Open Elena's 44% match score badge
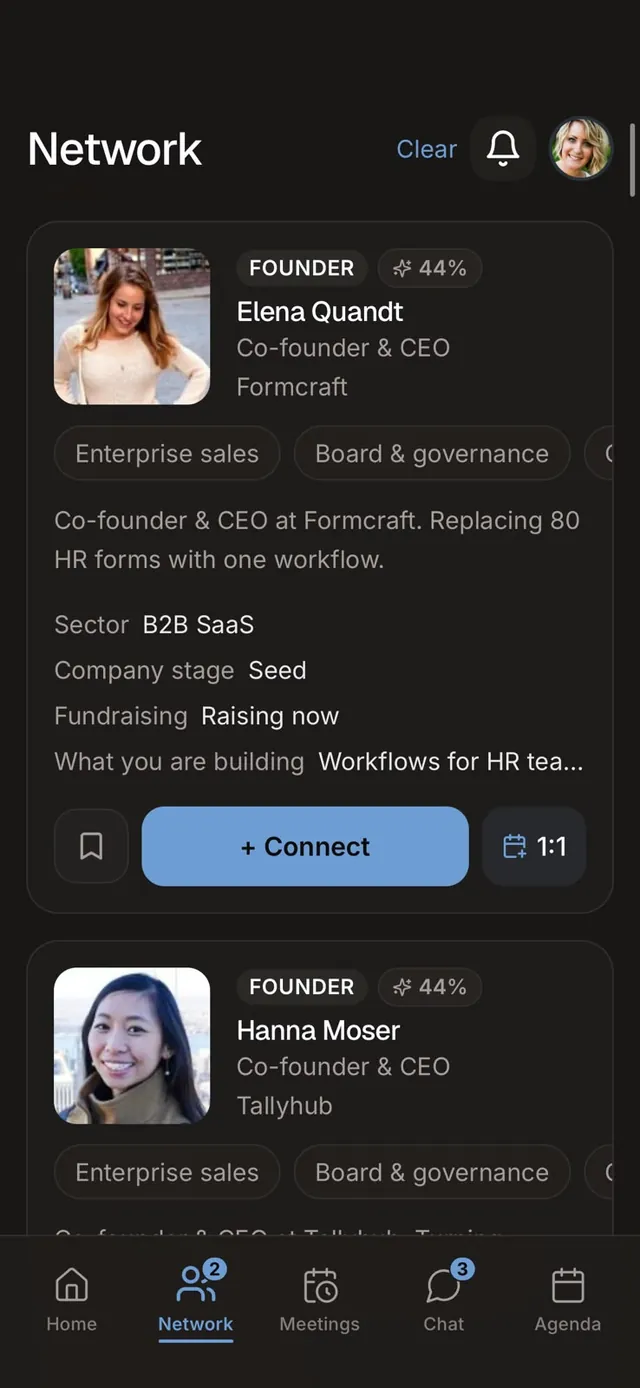 pos(430,268)
